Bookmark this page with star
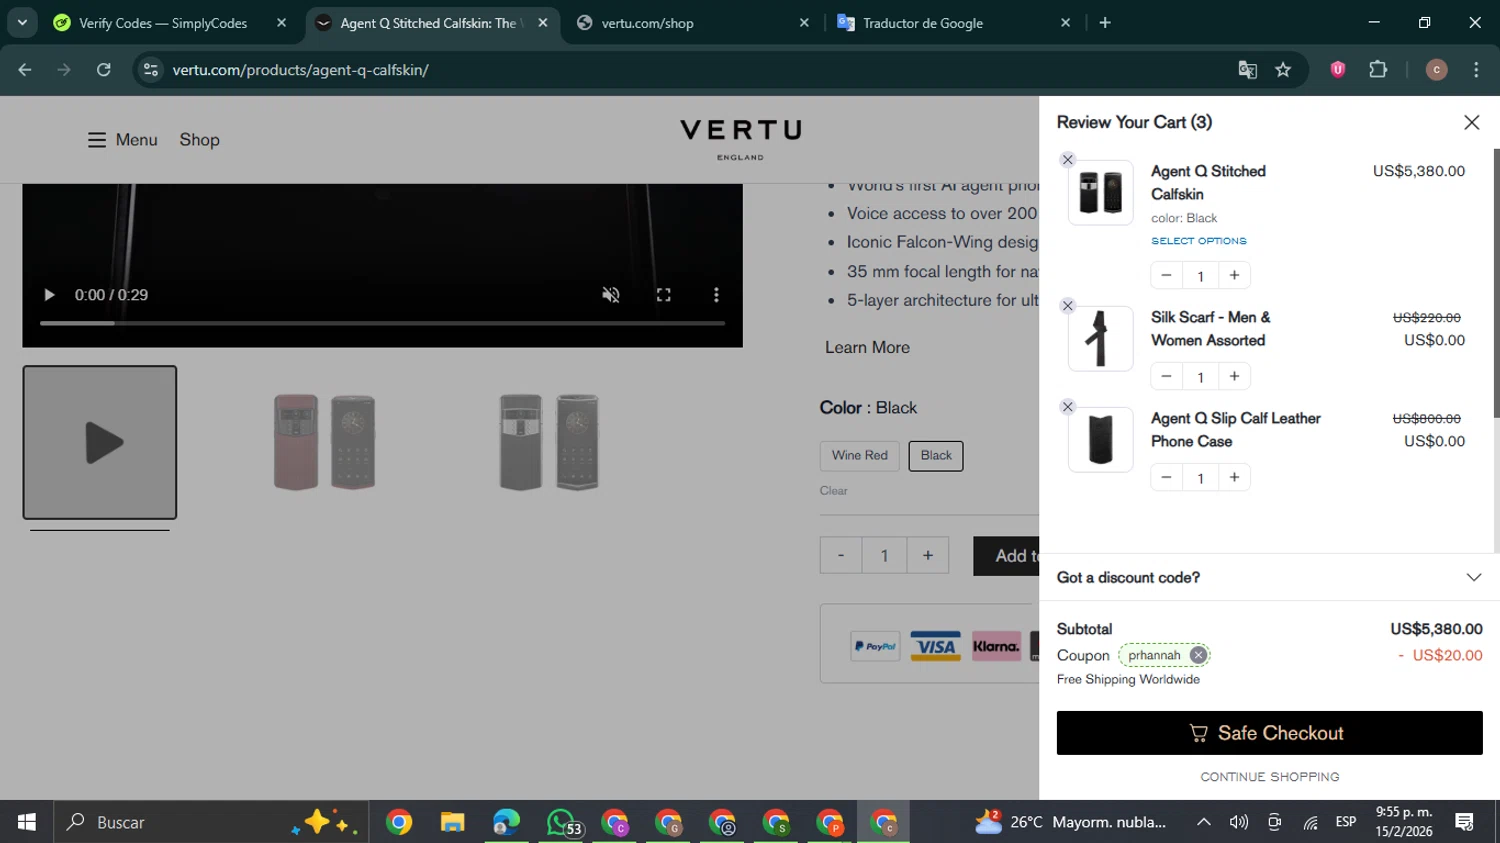 click(1283, 69)
